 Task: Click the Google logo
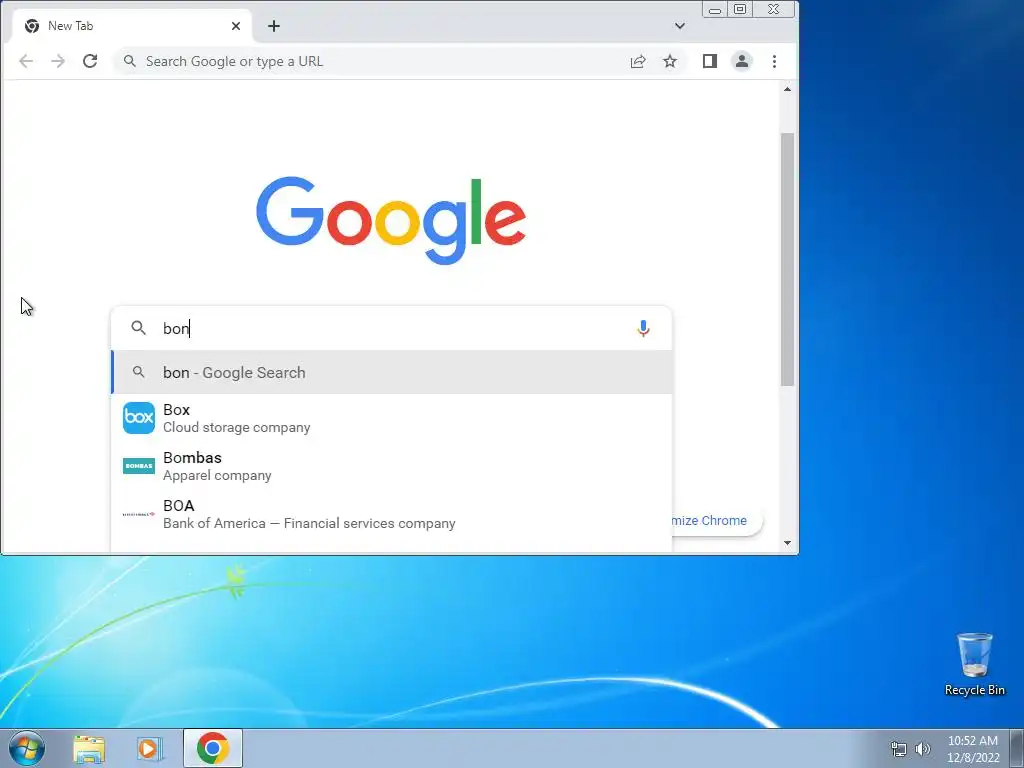pyautogui.click(x=391, y=219)
